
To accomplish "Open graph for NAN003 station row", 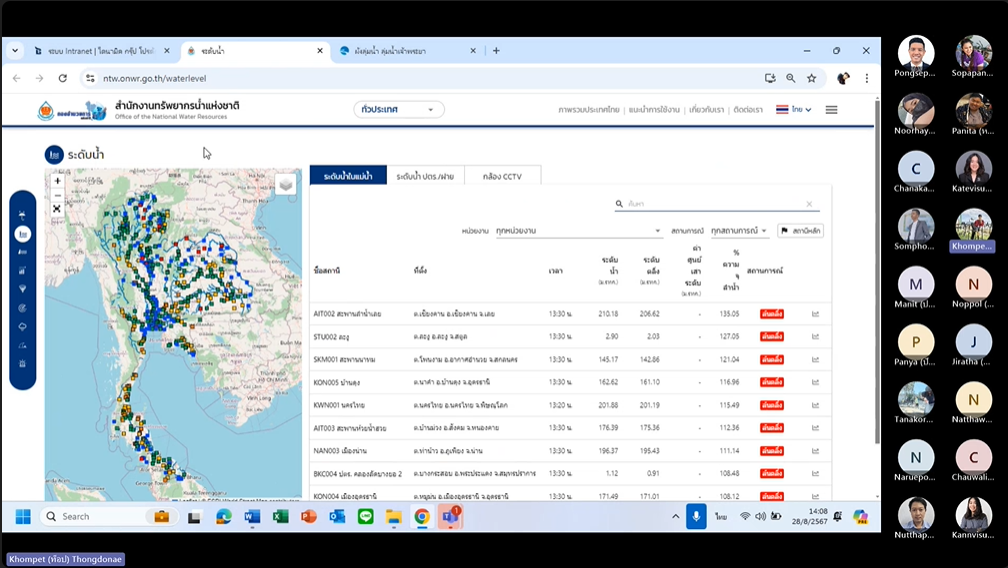I will [x=816, y=450].
